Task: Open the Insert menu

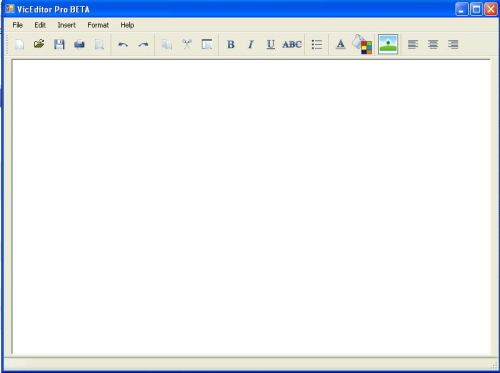Action: point(67,25)
